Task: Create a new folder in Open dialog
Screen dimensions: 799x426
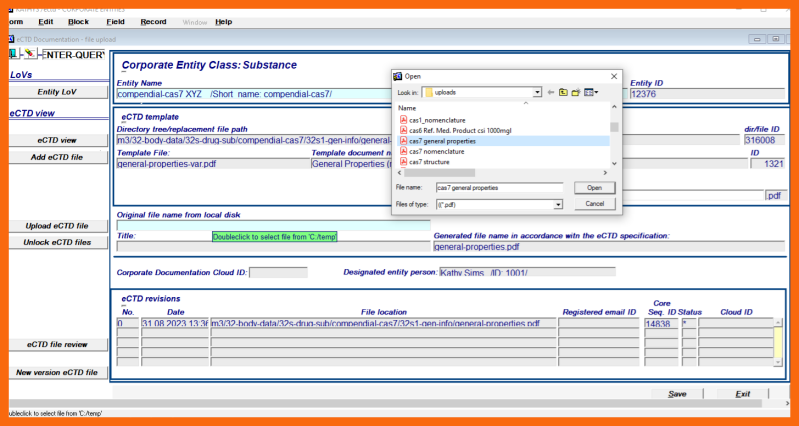Action: point(575,92)
